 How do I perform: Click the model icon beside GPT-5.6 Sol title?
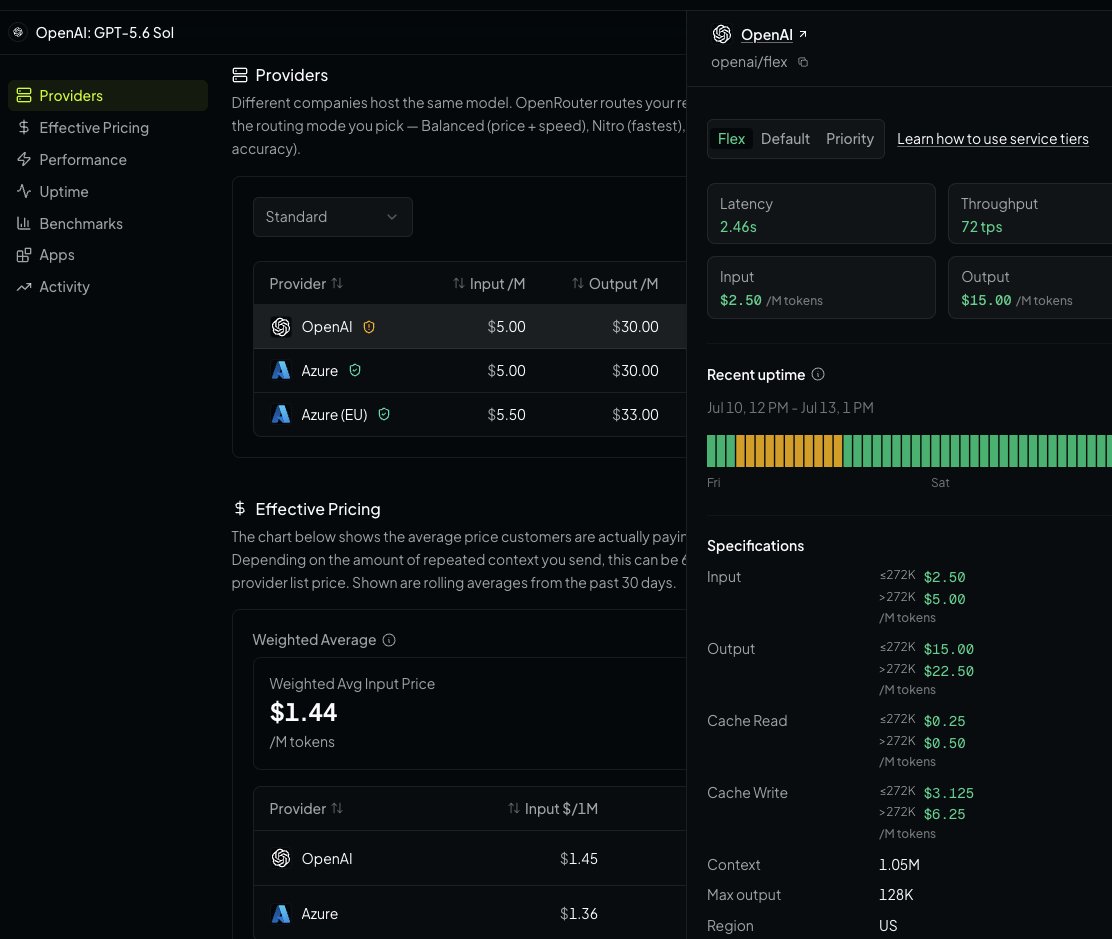tap(18, 32)
